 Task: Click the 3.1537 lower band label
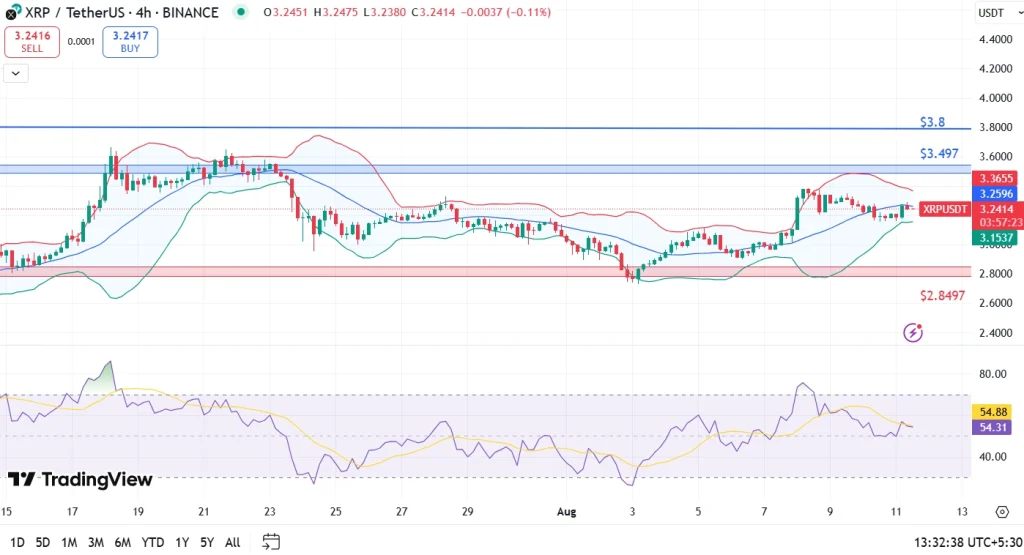(996, 238)
